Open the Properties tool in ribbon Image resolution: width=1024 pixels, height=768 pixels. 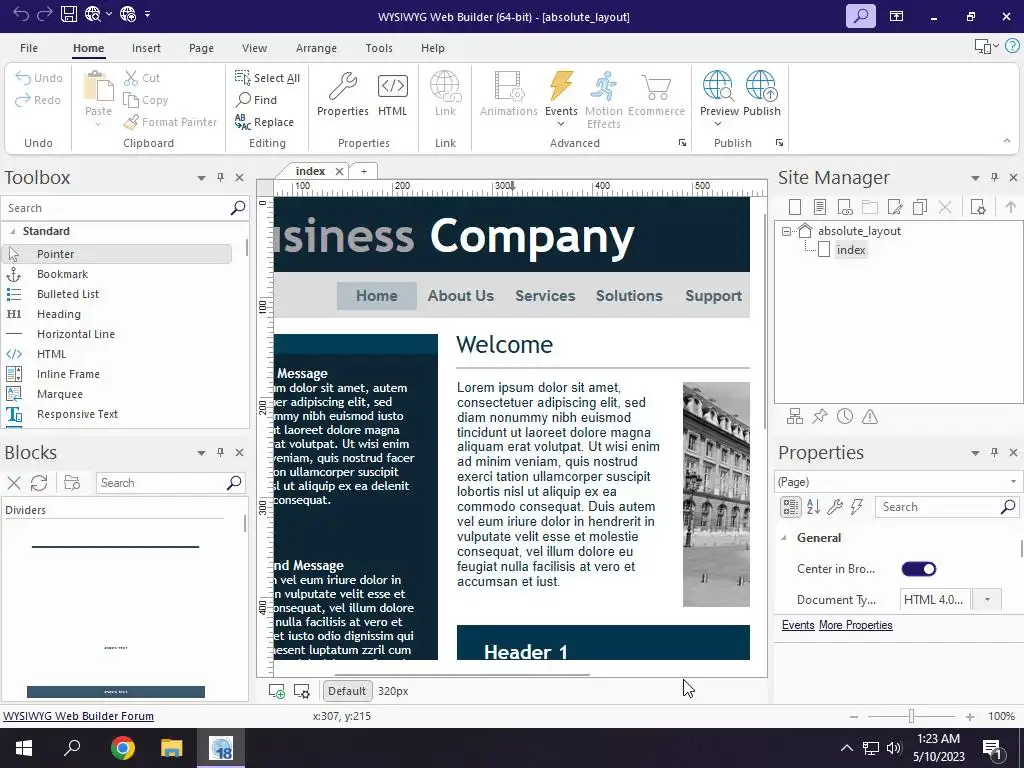pos(342,95)
